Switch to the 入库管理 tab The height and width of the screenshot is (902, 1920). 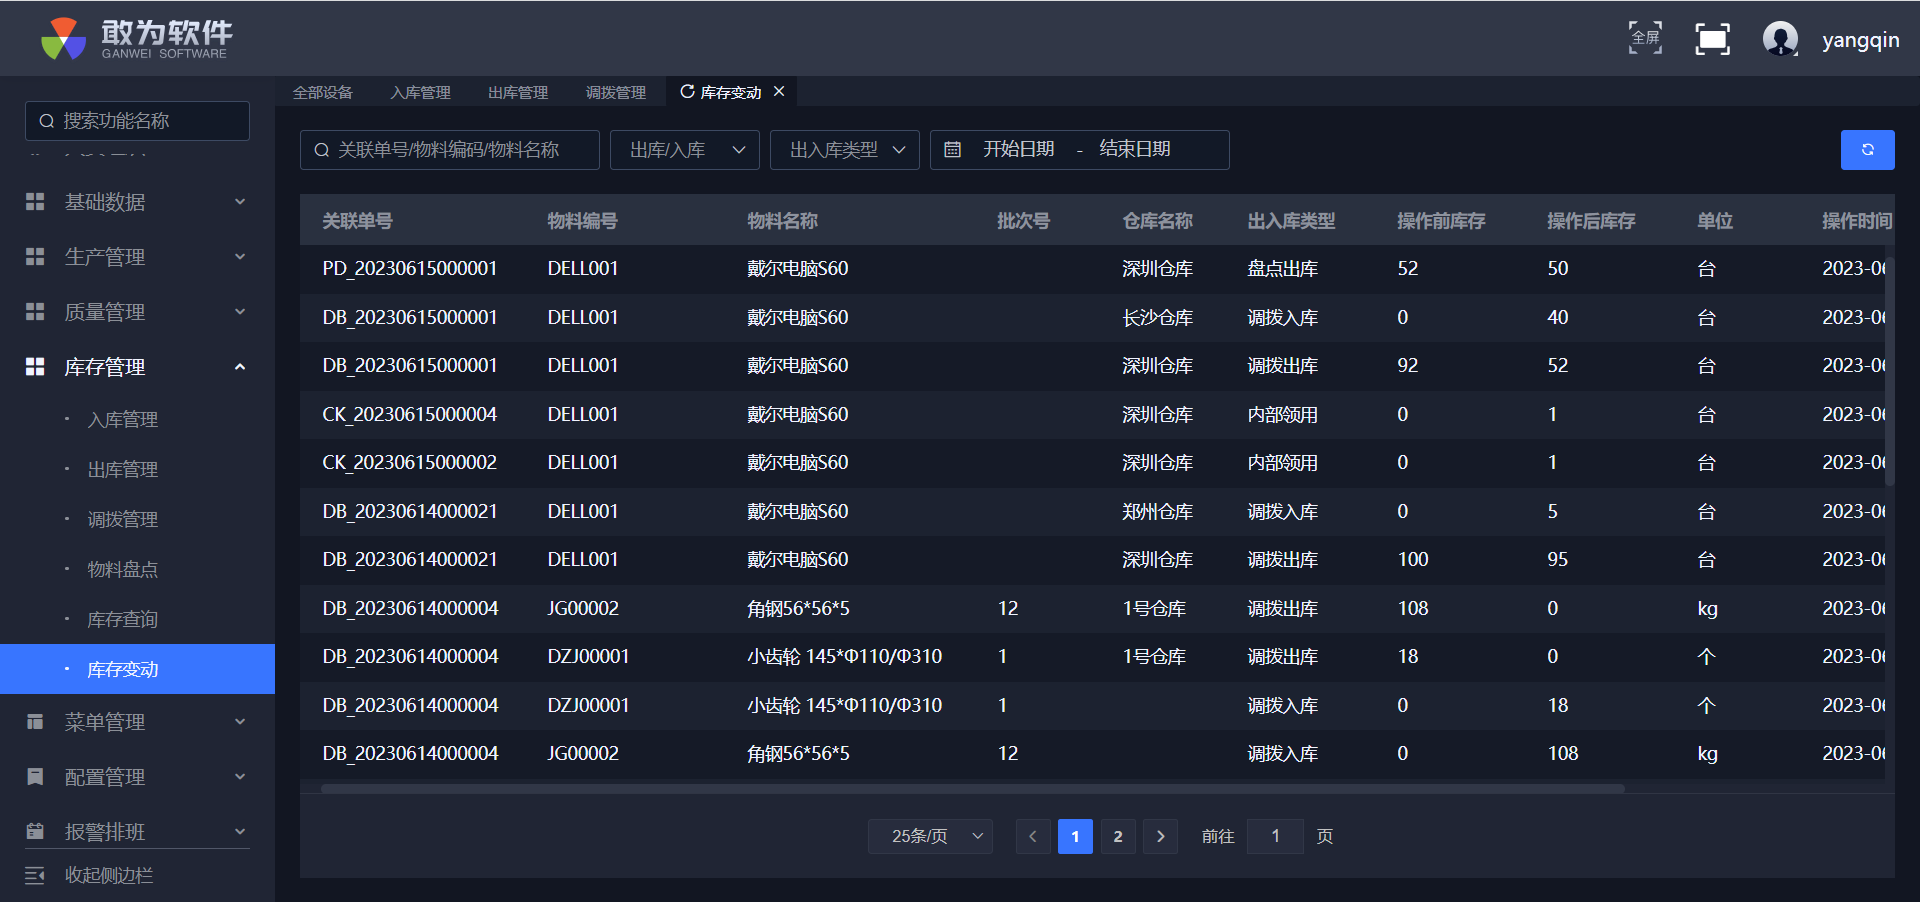pyautogui.click(x=420, y=92)
